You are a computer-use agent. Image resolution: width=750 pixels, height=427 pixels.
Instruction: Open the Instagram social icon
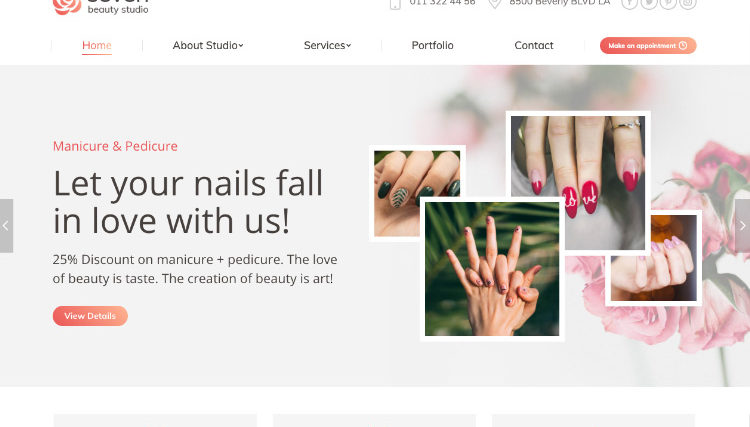coord(688,3)
